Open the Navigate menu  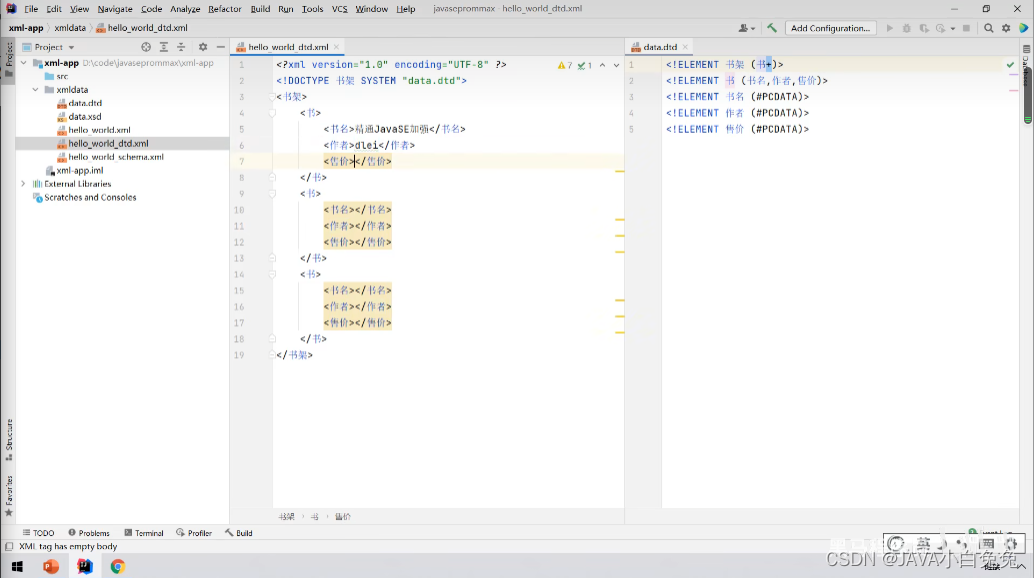tap(115, 9)
